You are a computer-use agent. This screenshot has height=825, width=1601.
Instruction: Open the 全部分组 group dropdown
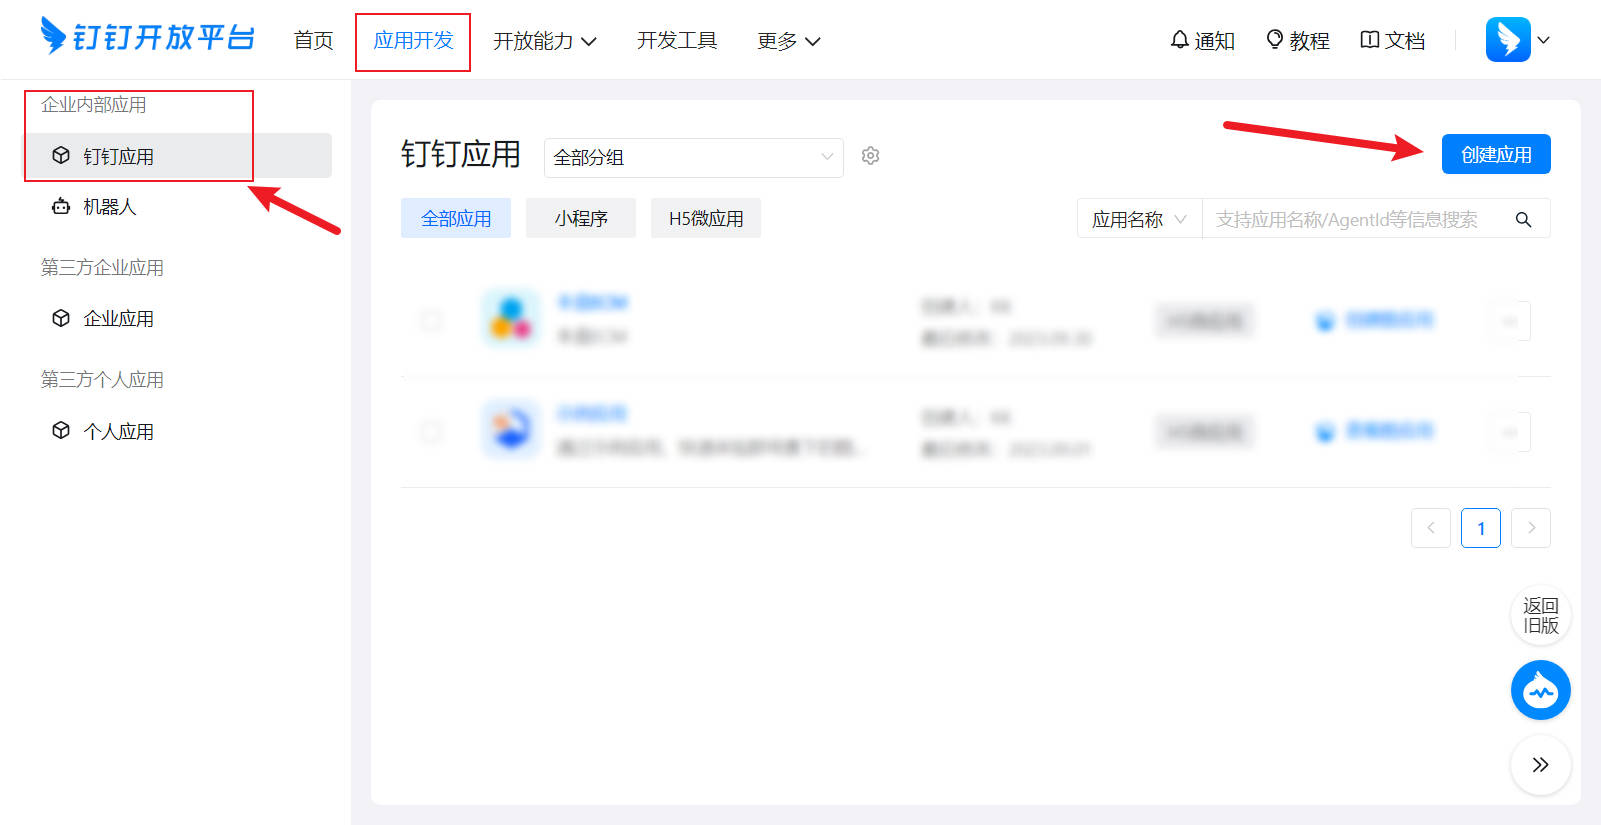click(694, 158)
